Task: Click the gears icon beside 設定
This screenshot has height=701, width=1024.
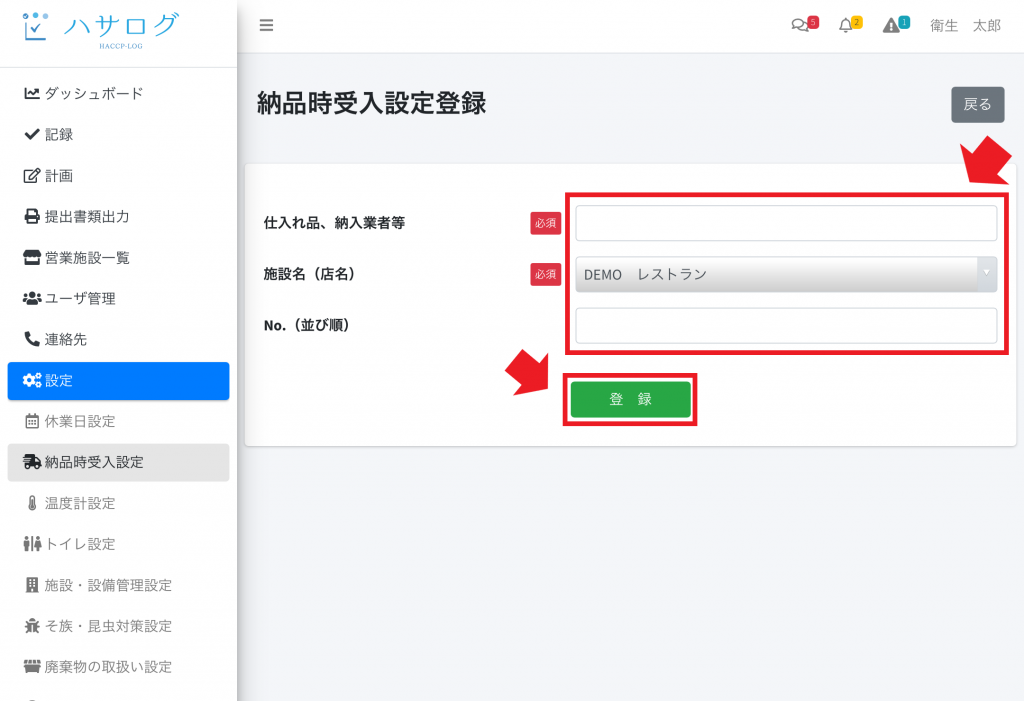Action: pyautogui.click(x=32, y=380)
